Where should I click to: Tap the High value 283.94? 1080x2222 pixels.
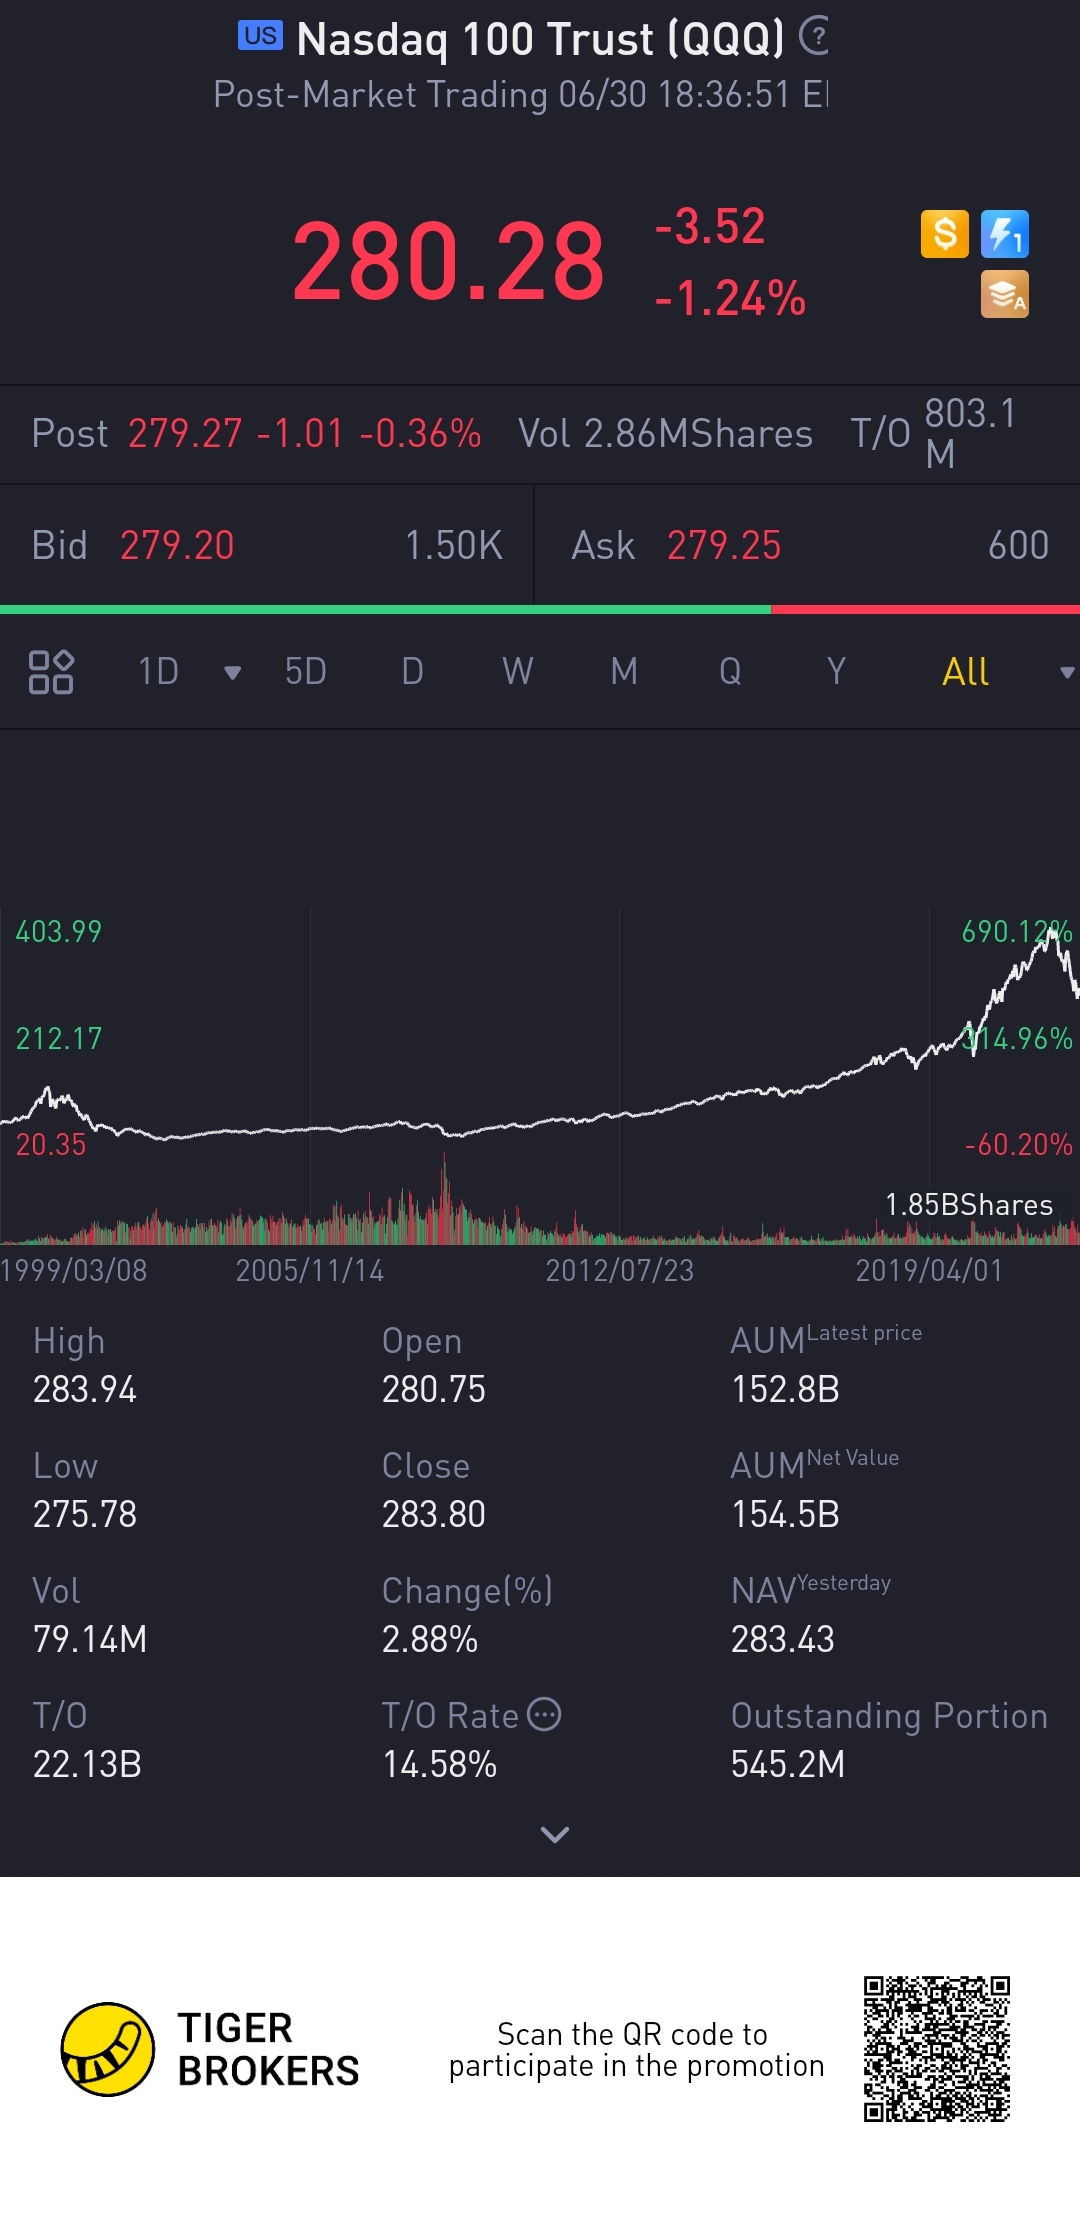coord(85,1389)
